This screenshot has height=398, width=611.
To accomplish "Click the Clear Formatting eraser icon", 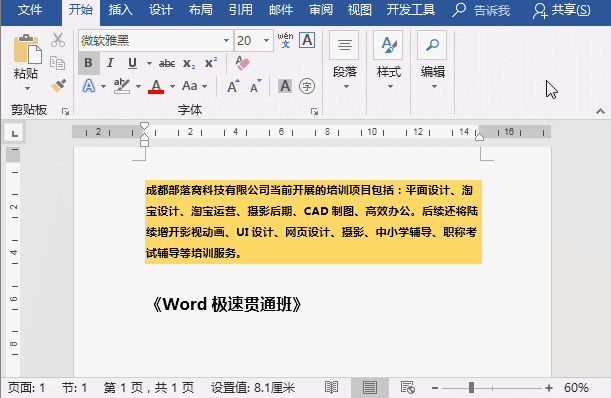I will (242, 63).
